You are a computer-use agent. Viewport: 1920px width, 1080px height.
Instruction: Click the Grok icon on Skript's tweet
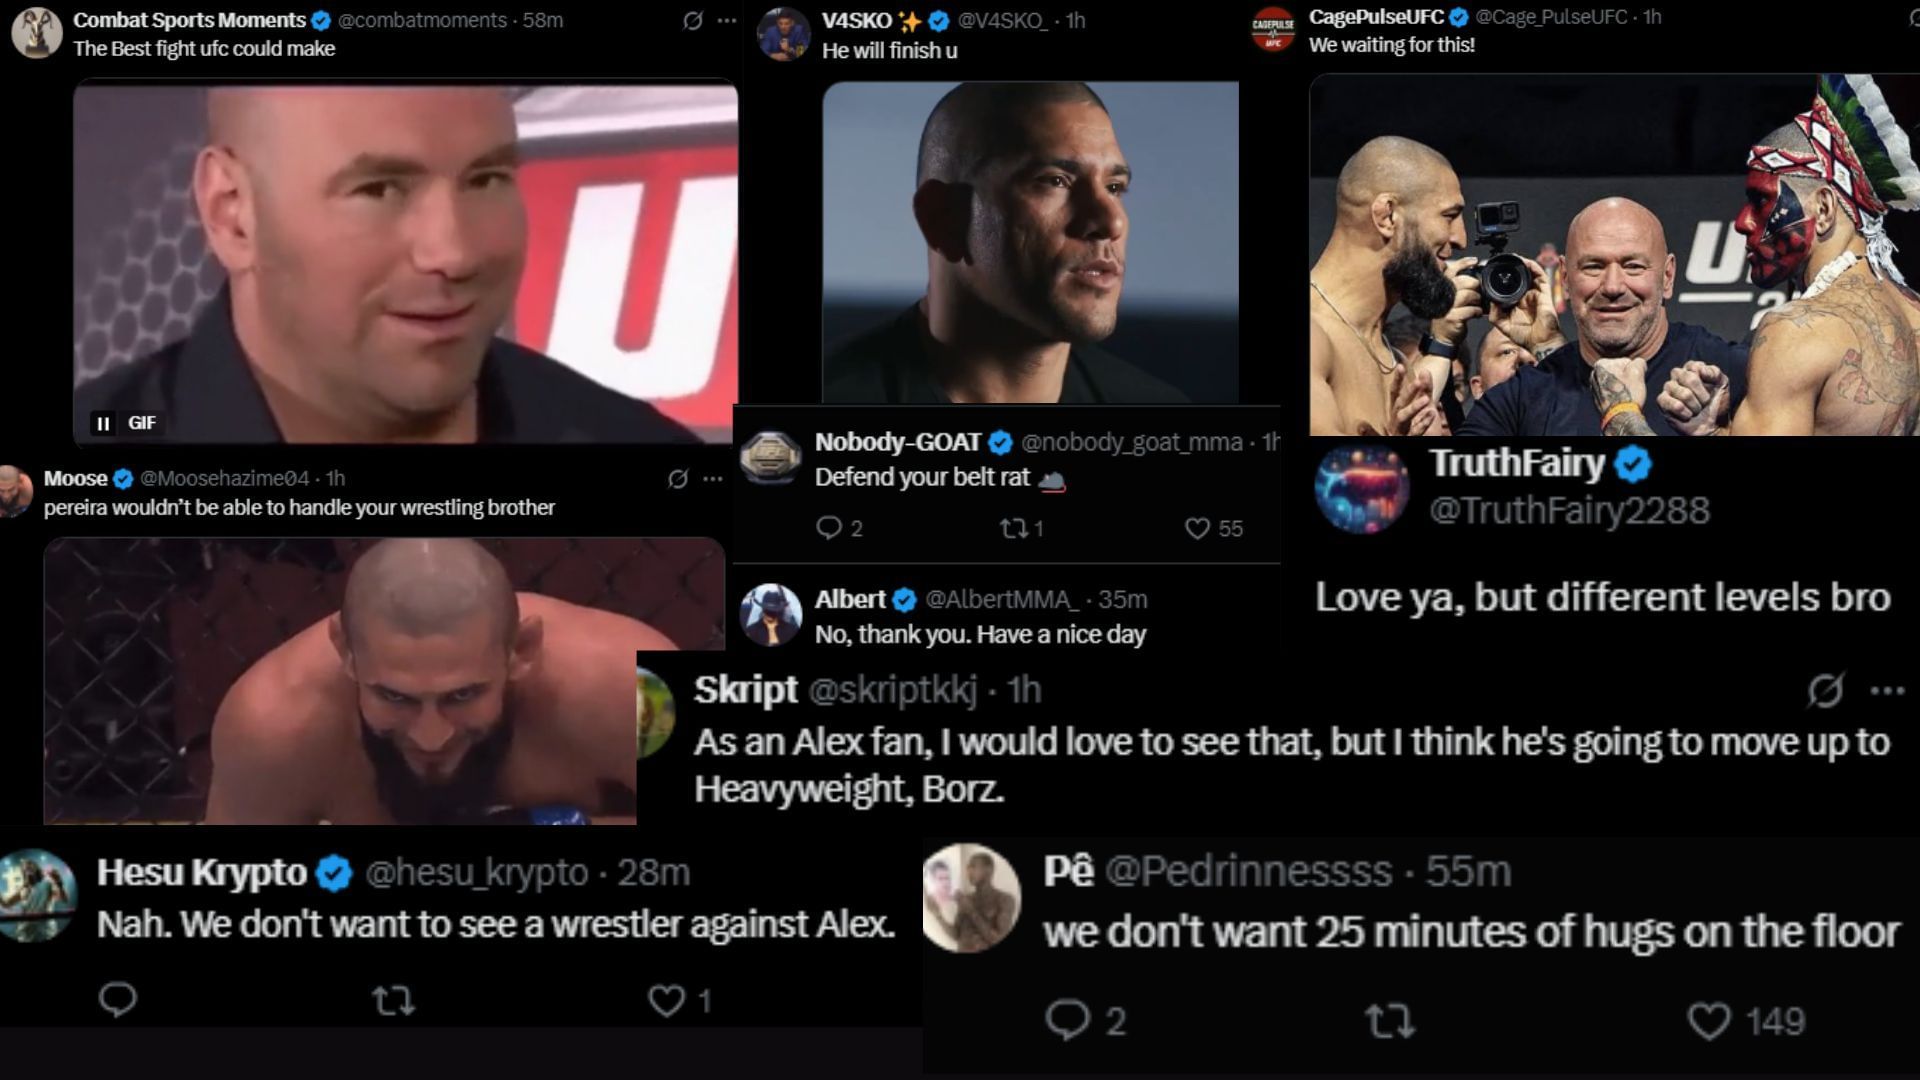[1825, 690]
